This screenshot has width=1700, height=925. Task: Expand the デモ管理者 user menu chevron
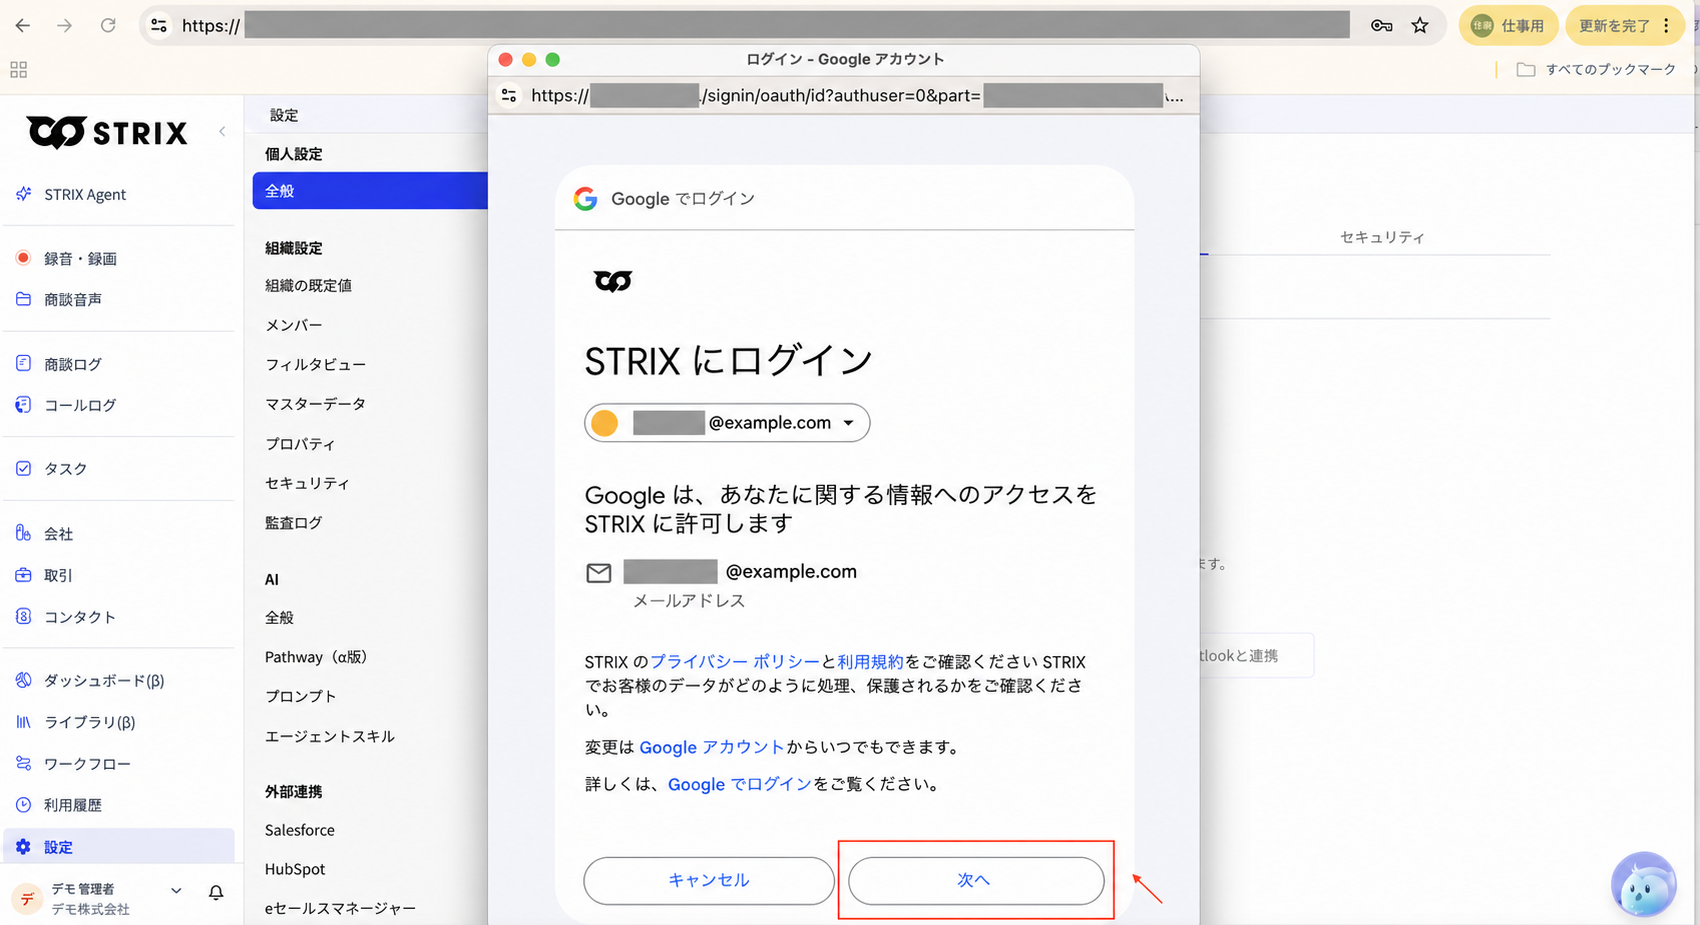(176, 891)
